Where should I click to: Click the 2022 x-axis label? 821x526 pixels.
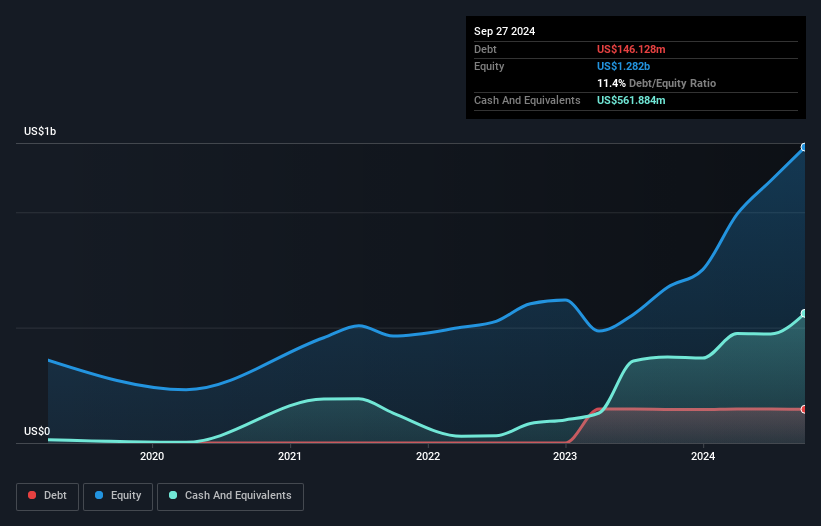coord(428,456)
